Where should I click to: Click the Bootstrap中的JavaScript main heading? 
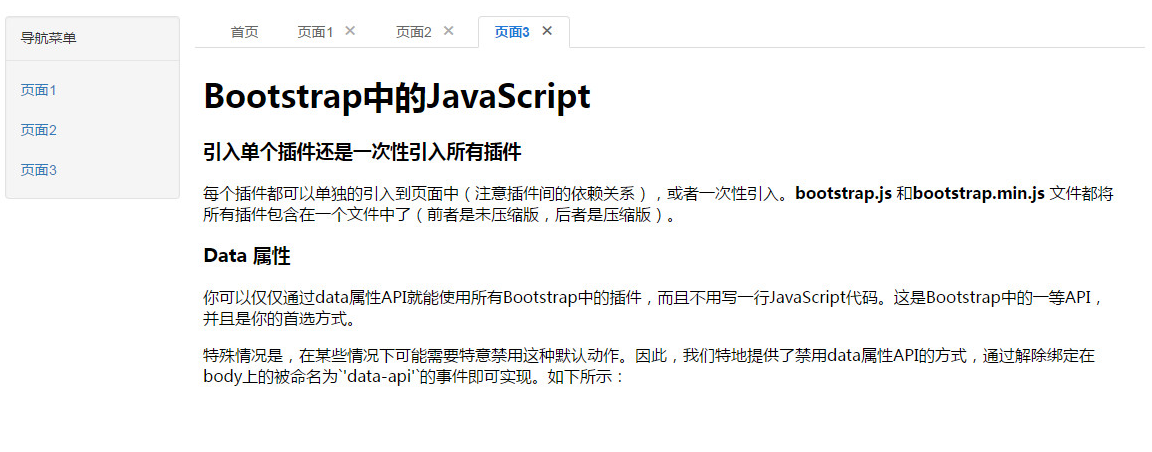(397, 96)
